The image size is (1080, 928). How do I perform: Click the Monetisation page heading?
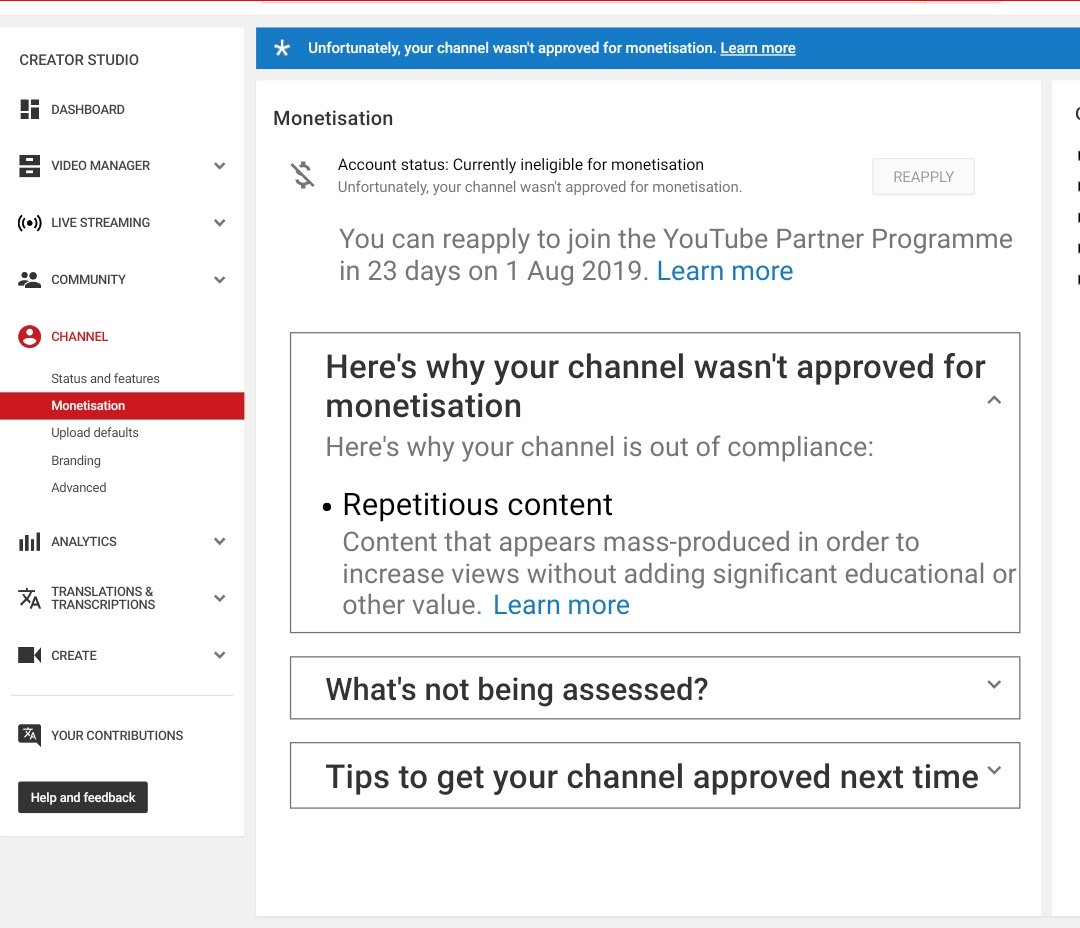pos(333,118)
